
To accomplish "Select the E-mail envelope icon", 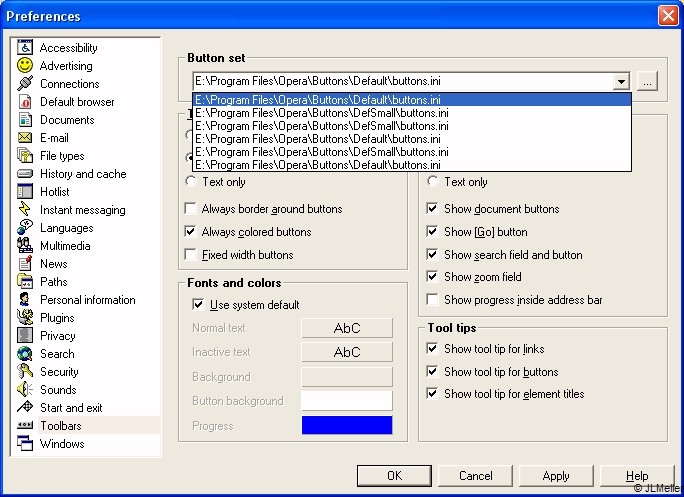I will click(25, 137).
